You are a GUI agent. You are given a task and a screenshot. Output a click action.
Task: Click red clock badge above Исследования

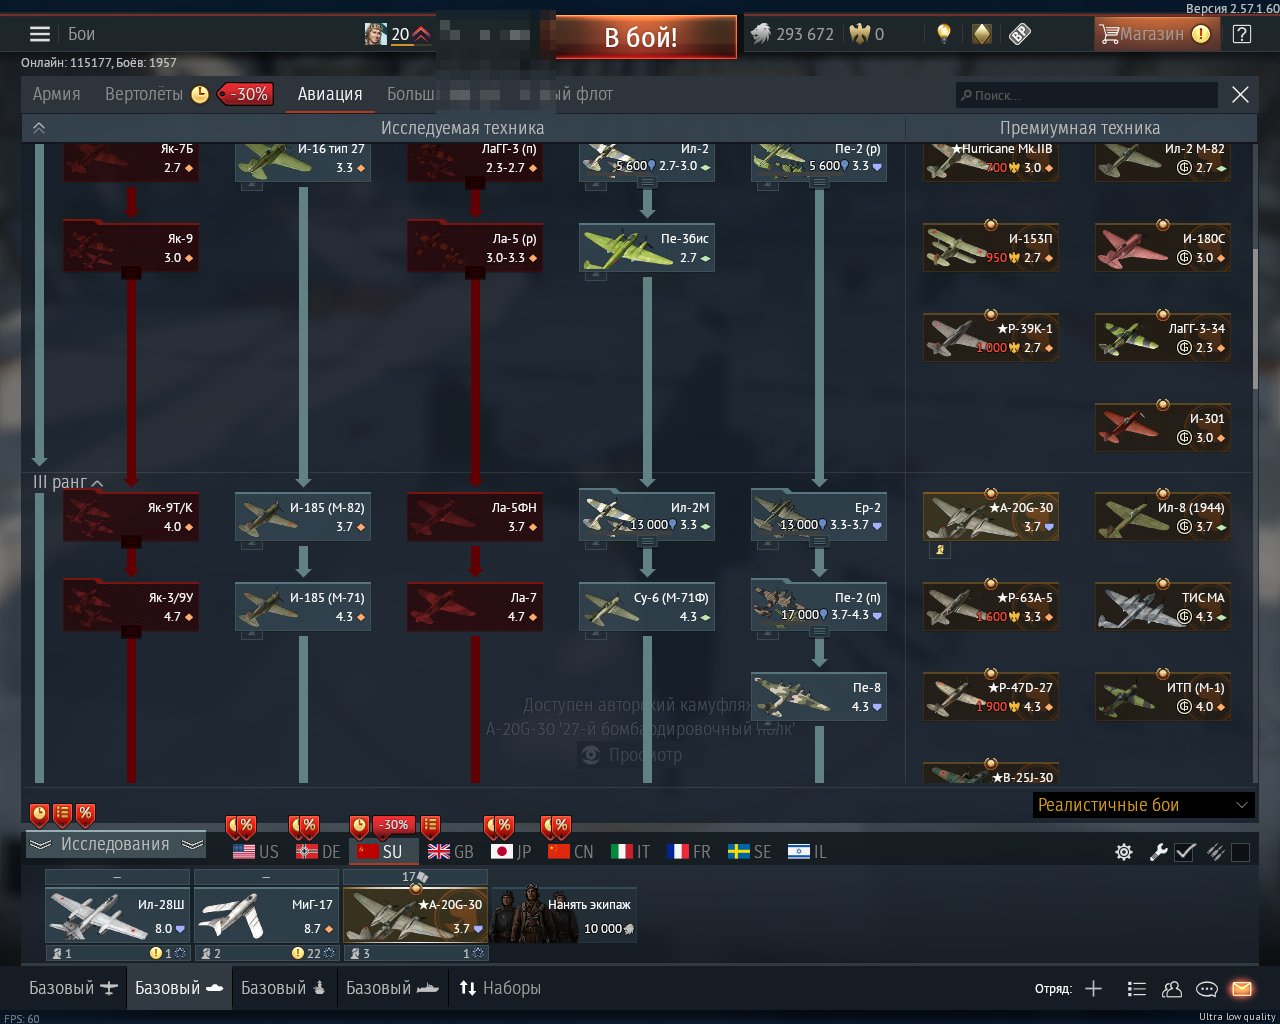[39, 814]
